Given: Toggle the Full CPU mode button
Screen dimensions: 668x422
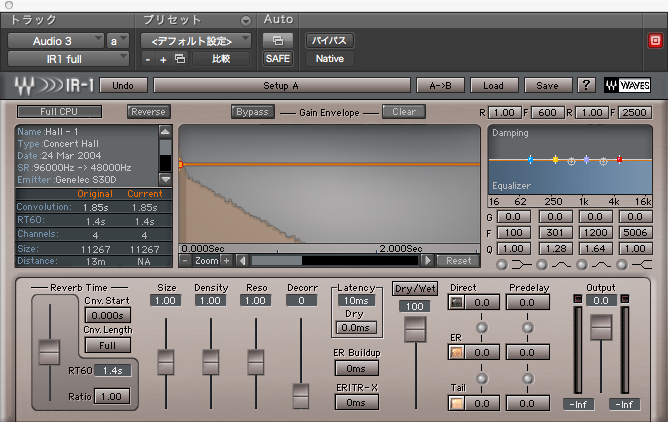Looking at the screenshot, I should pyautogui.click(x=59, y=112).
